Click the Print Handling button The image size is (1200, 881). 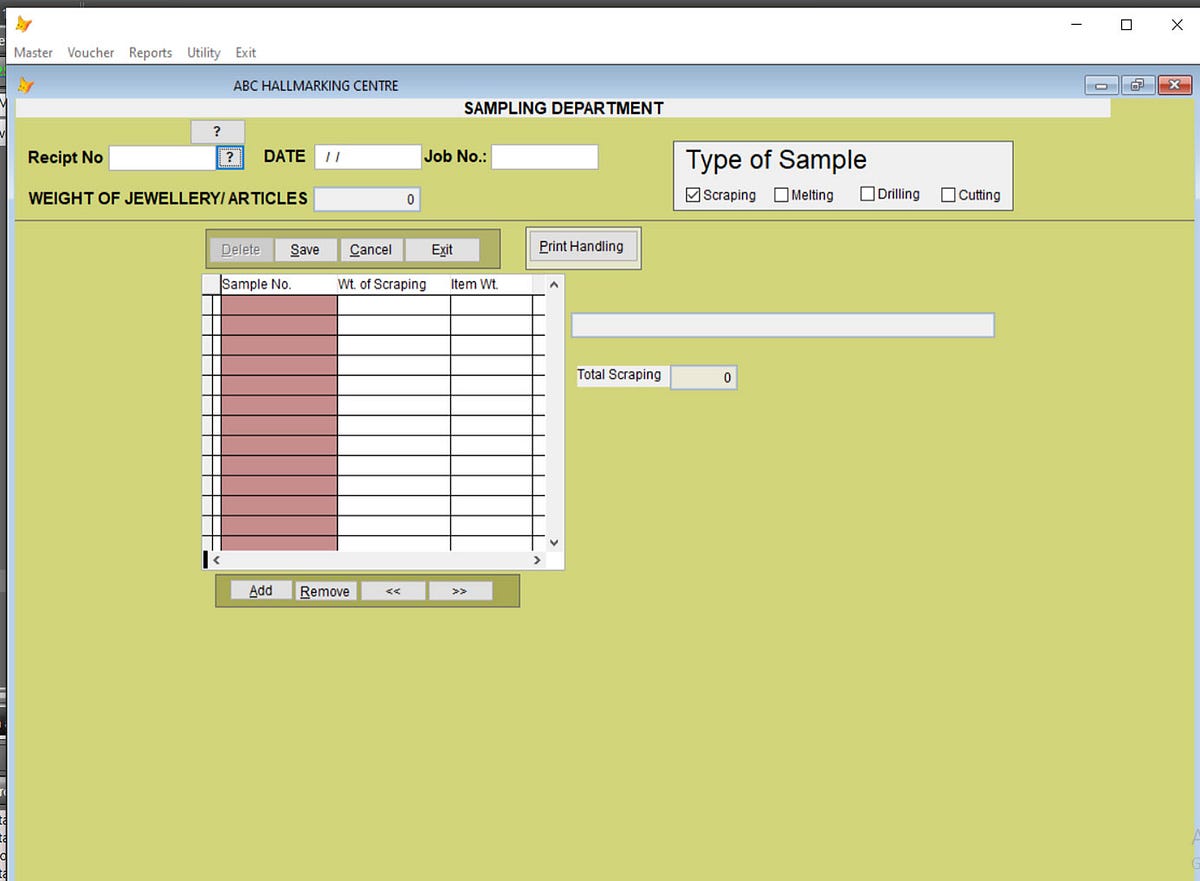click(582, 246)
